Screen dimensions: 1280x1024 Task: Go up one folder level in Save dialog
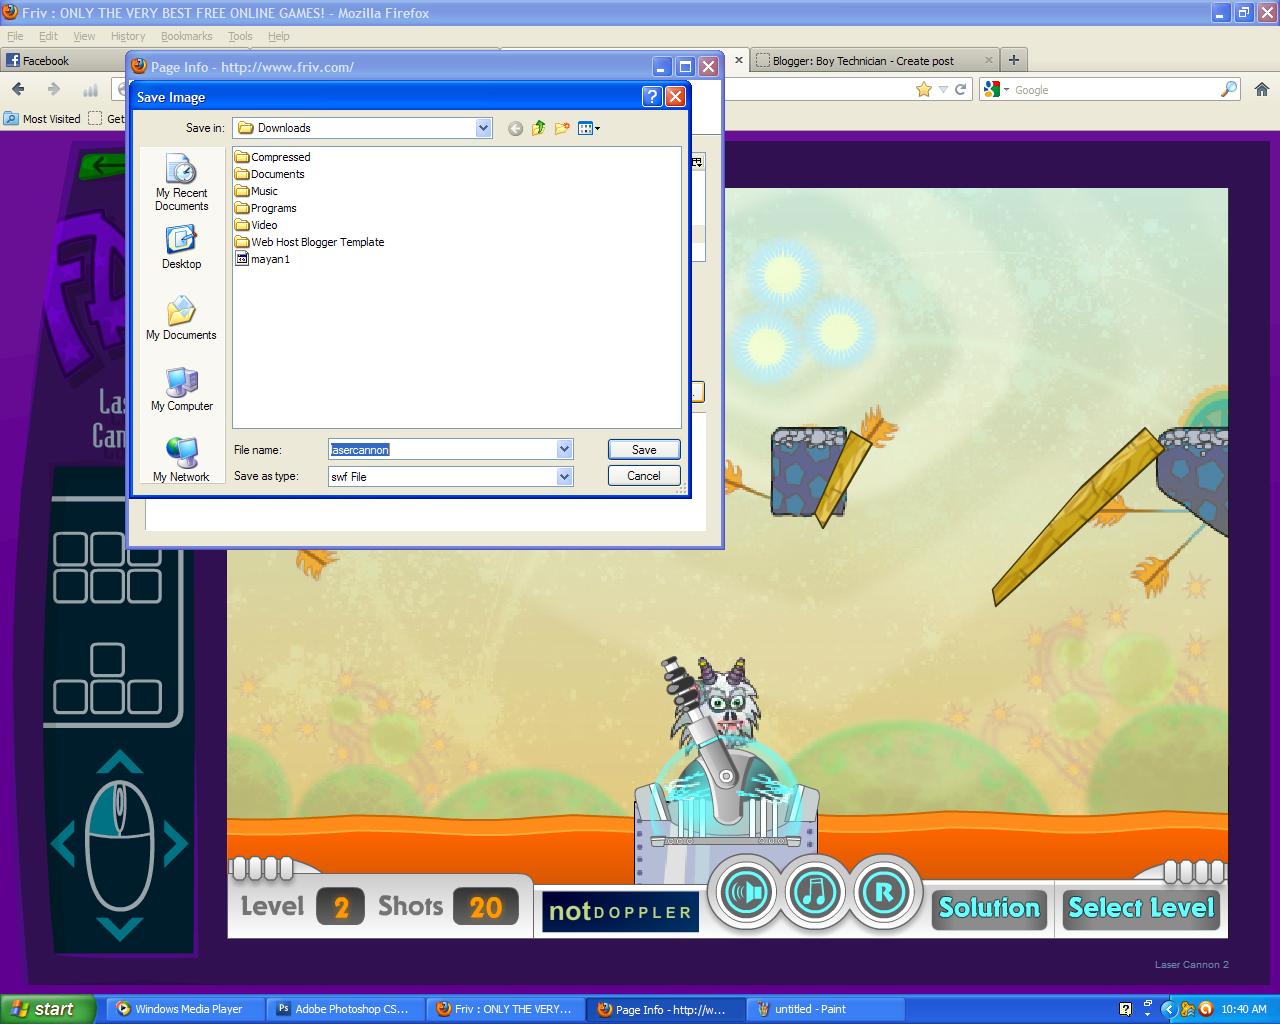[539, 128]
